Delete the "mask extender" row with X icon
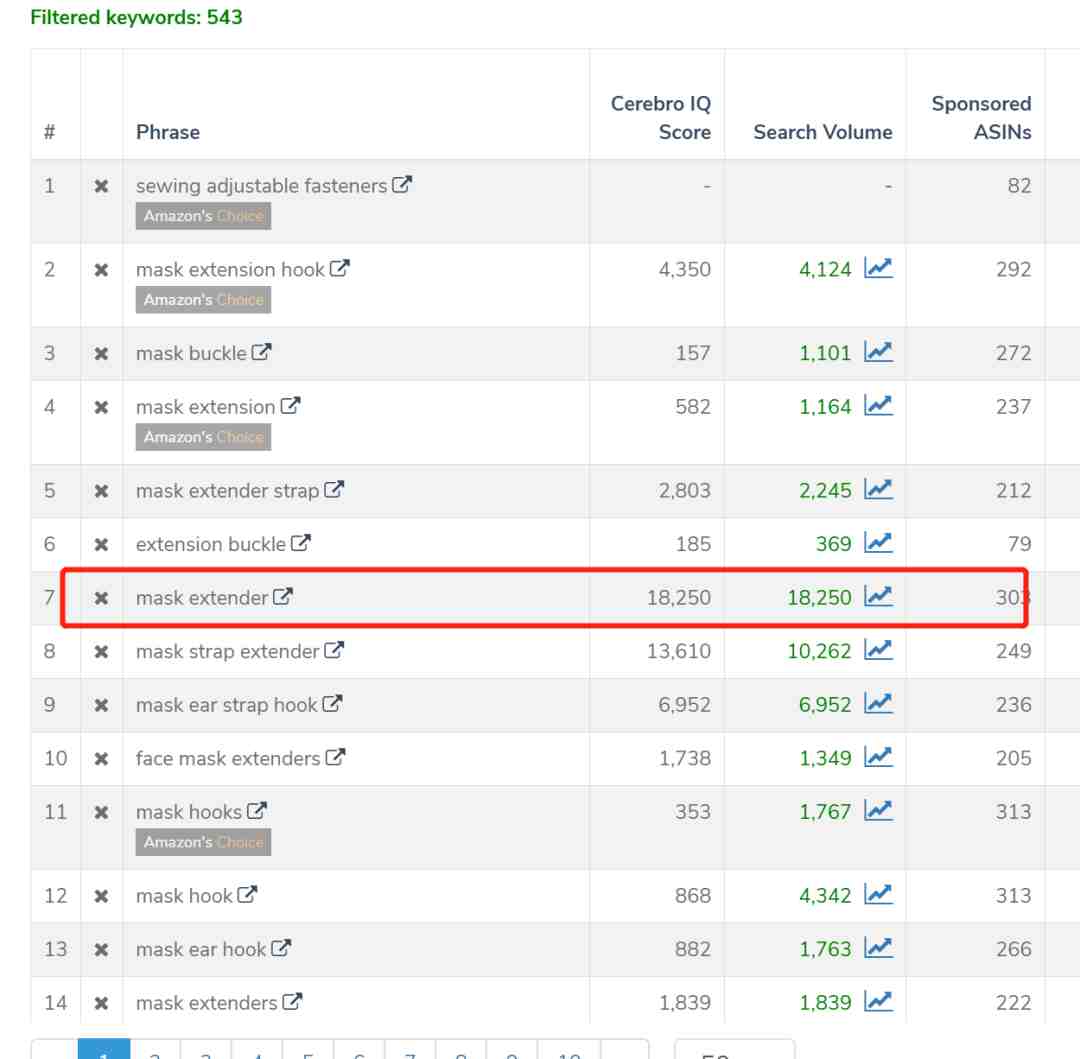Screen dimensions: 1080x1059 [x=101, y=598]
